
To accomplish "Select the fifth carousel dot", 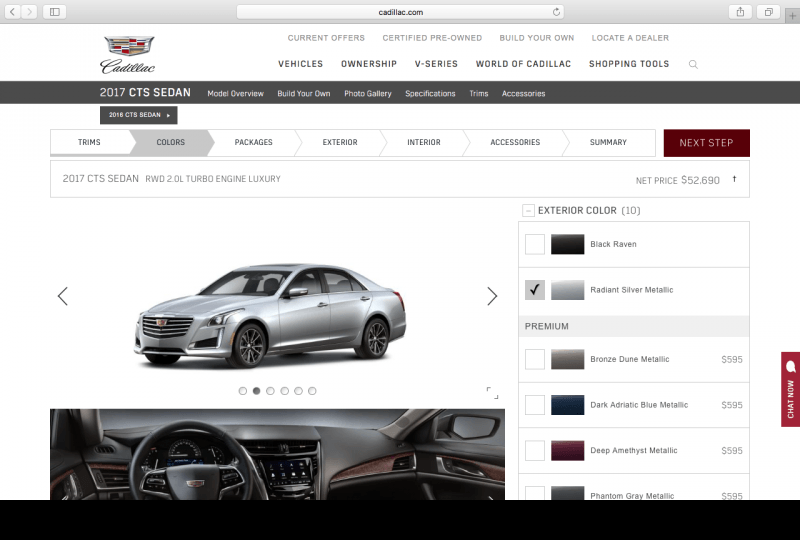I will coord(298,391).
